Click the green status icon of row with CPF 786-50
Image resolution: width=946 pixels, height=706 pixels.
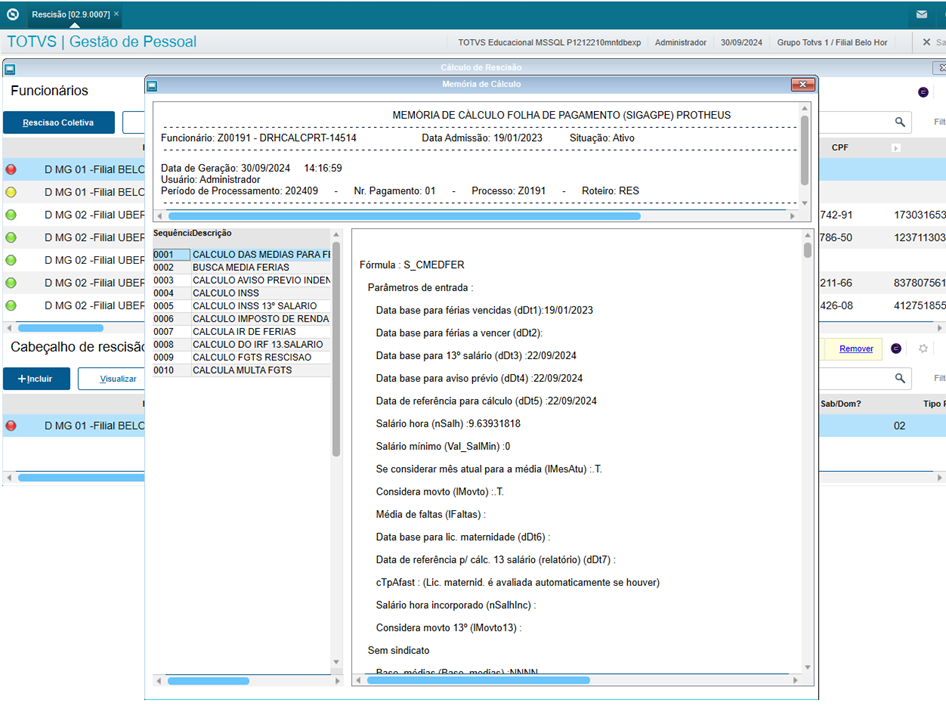[11, 238]
